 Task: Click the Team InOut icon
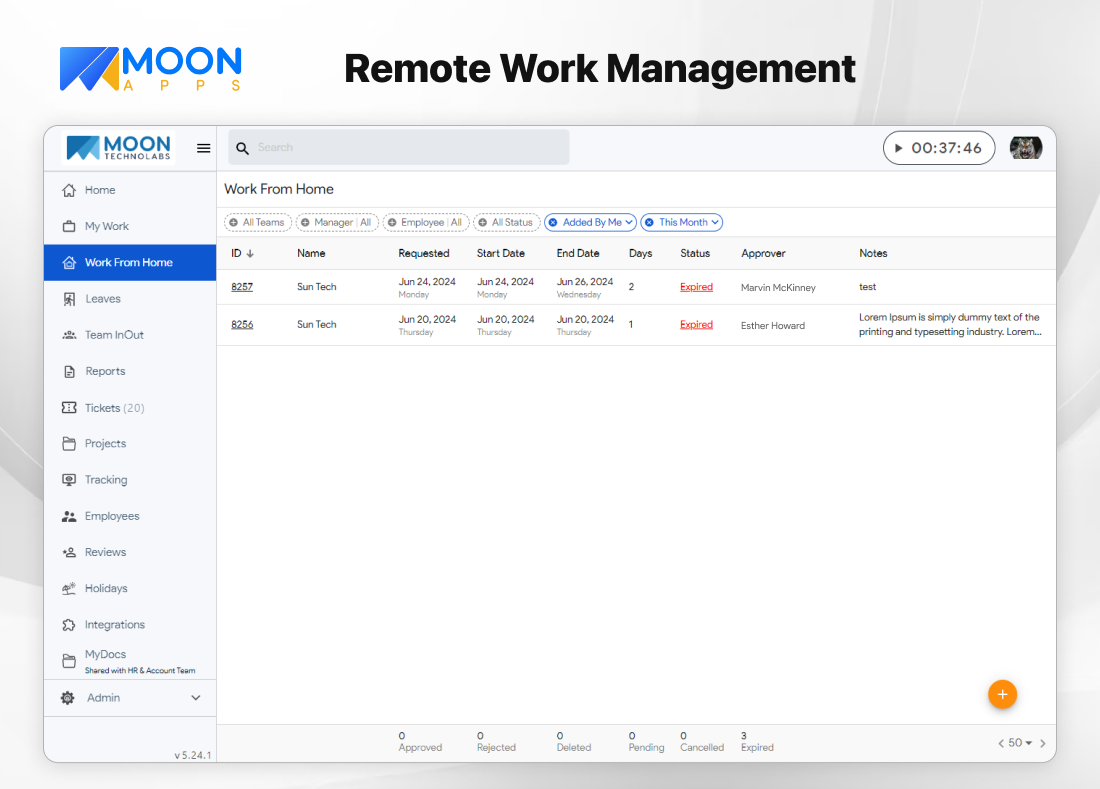point(69,335)
